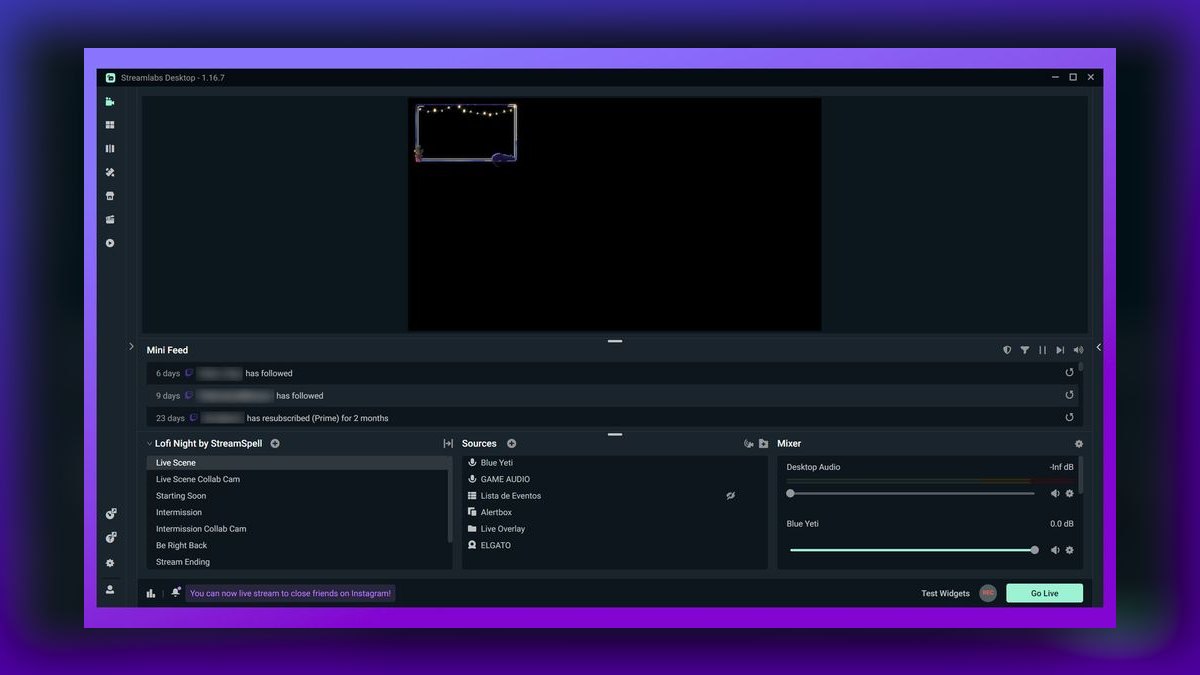Open the account profile icon
This screenshot has height=675, width=1200.
110,590
